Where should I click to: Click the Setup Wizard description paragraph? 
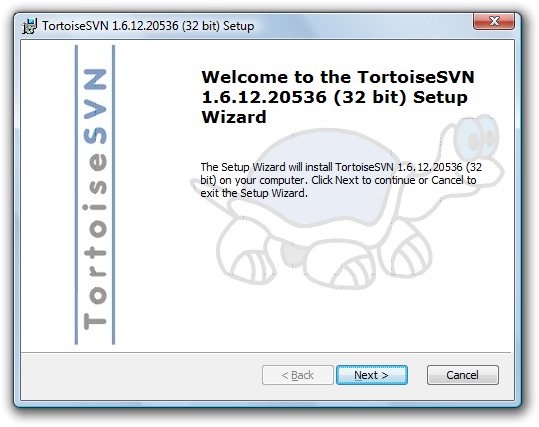tap(341, 180)
